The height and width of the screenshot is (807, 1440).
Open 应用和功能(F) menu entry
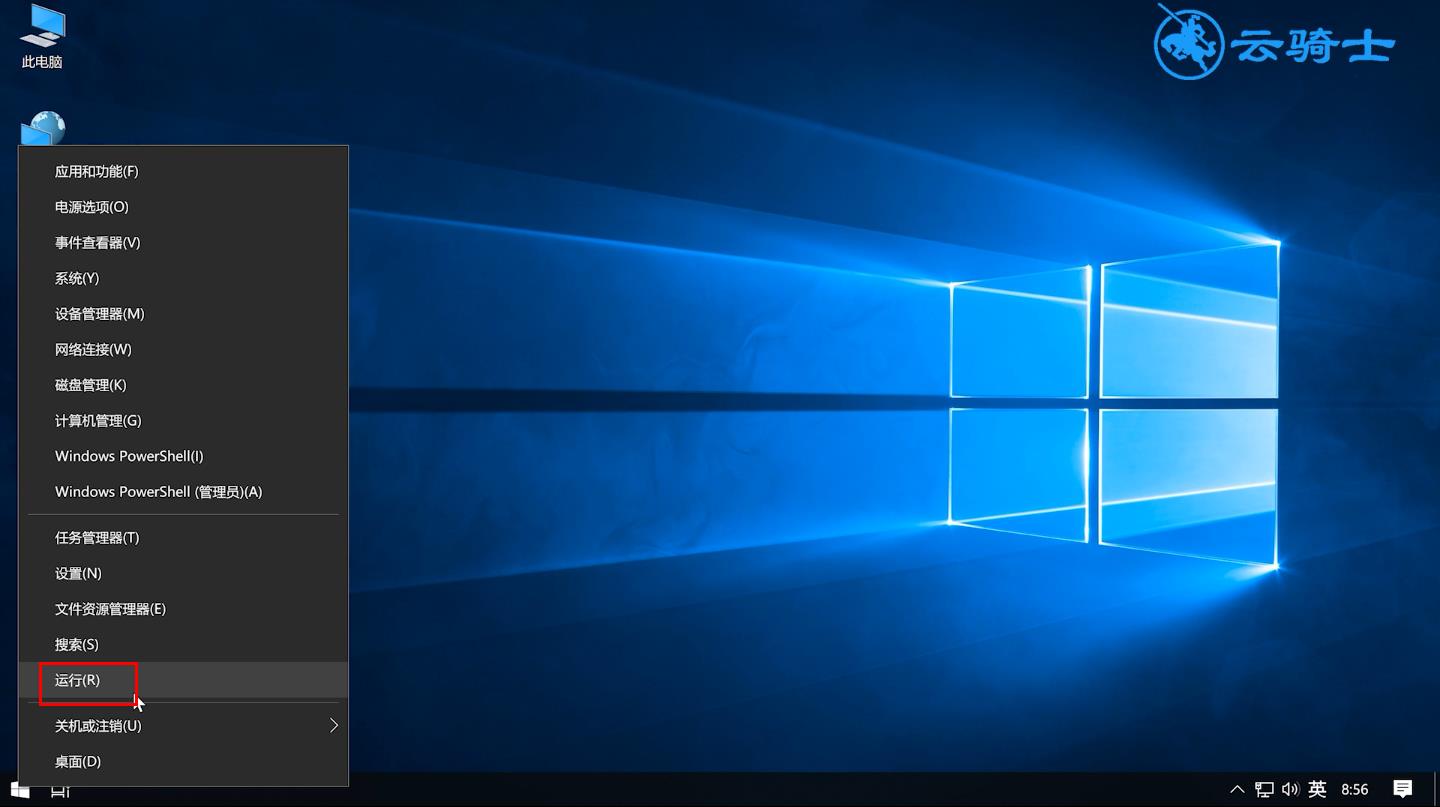[97, 171]
